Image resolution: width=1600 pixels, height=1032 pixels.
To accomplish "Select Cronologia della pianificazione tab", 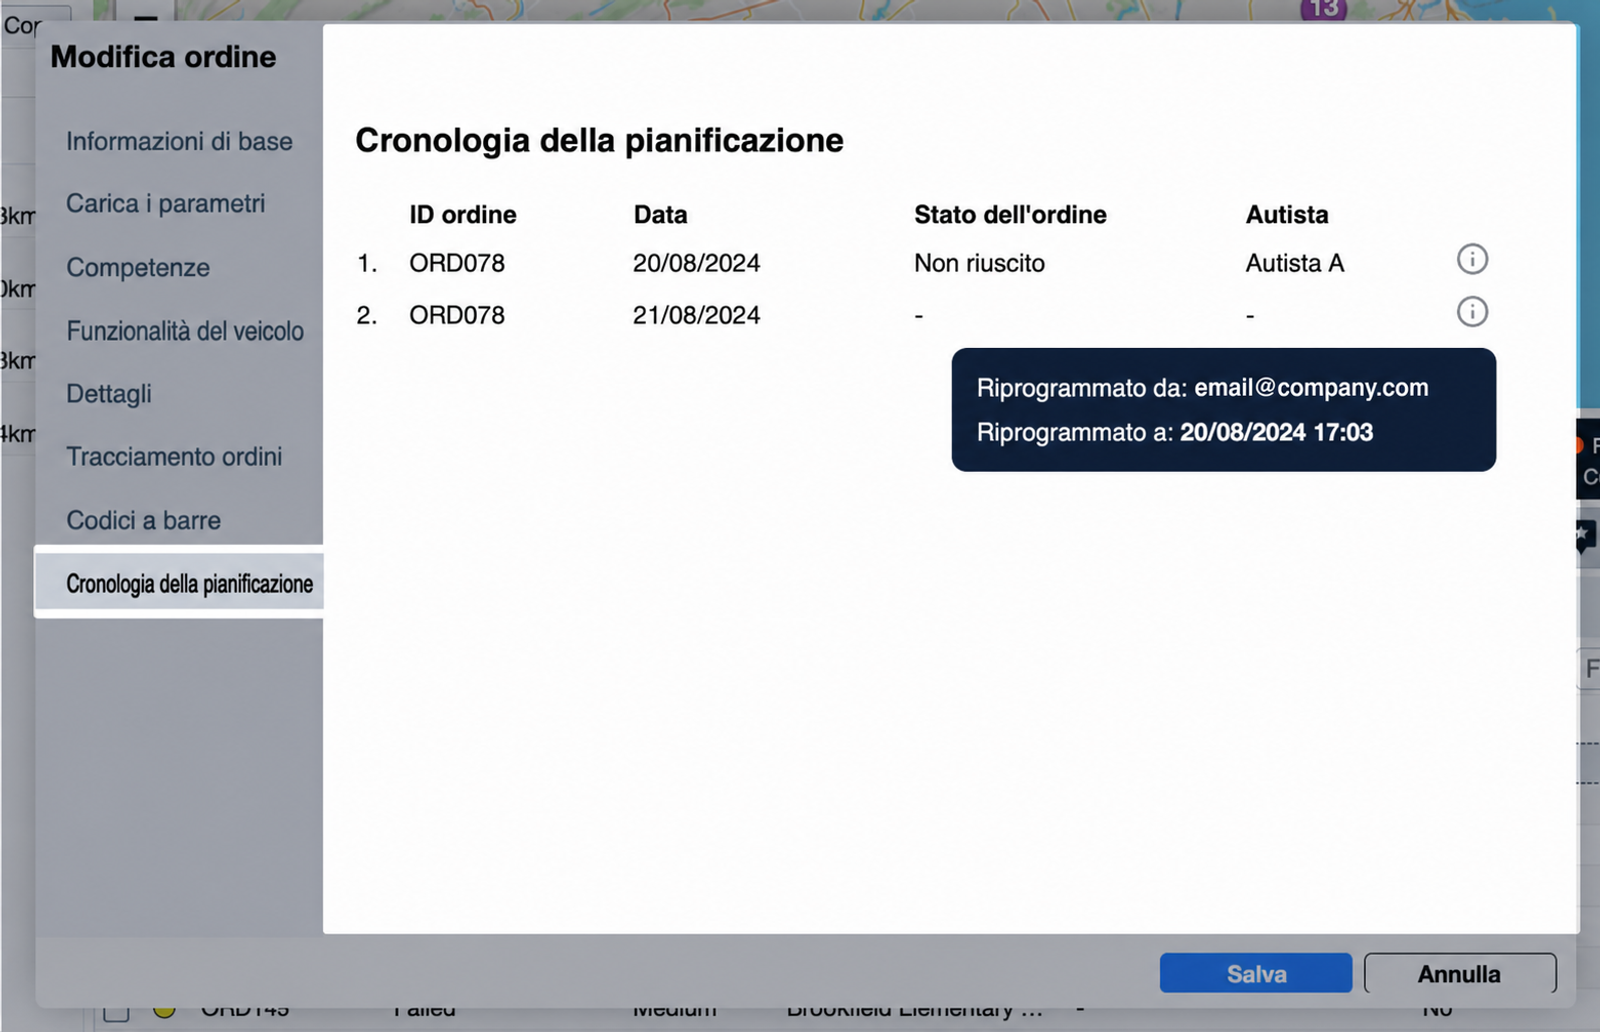I will point(179,583).
